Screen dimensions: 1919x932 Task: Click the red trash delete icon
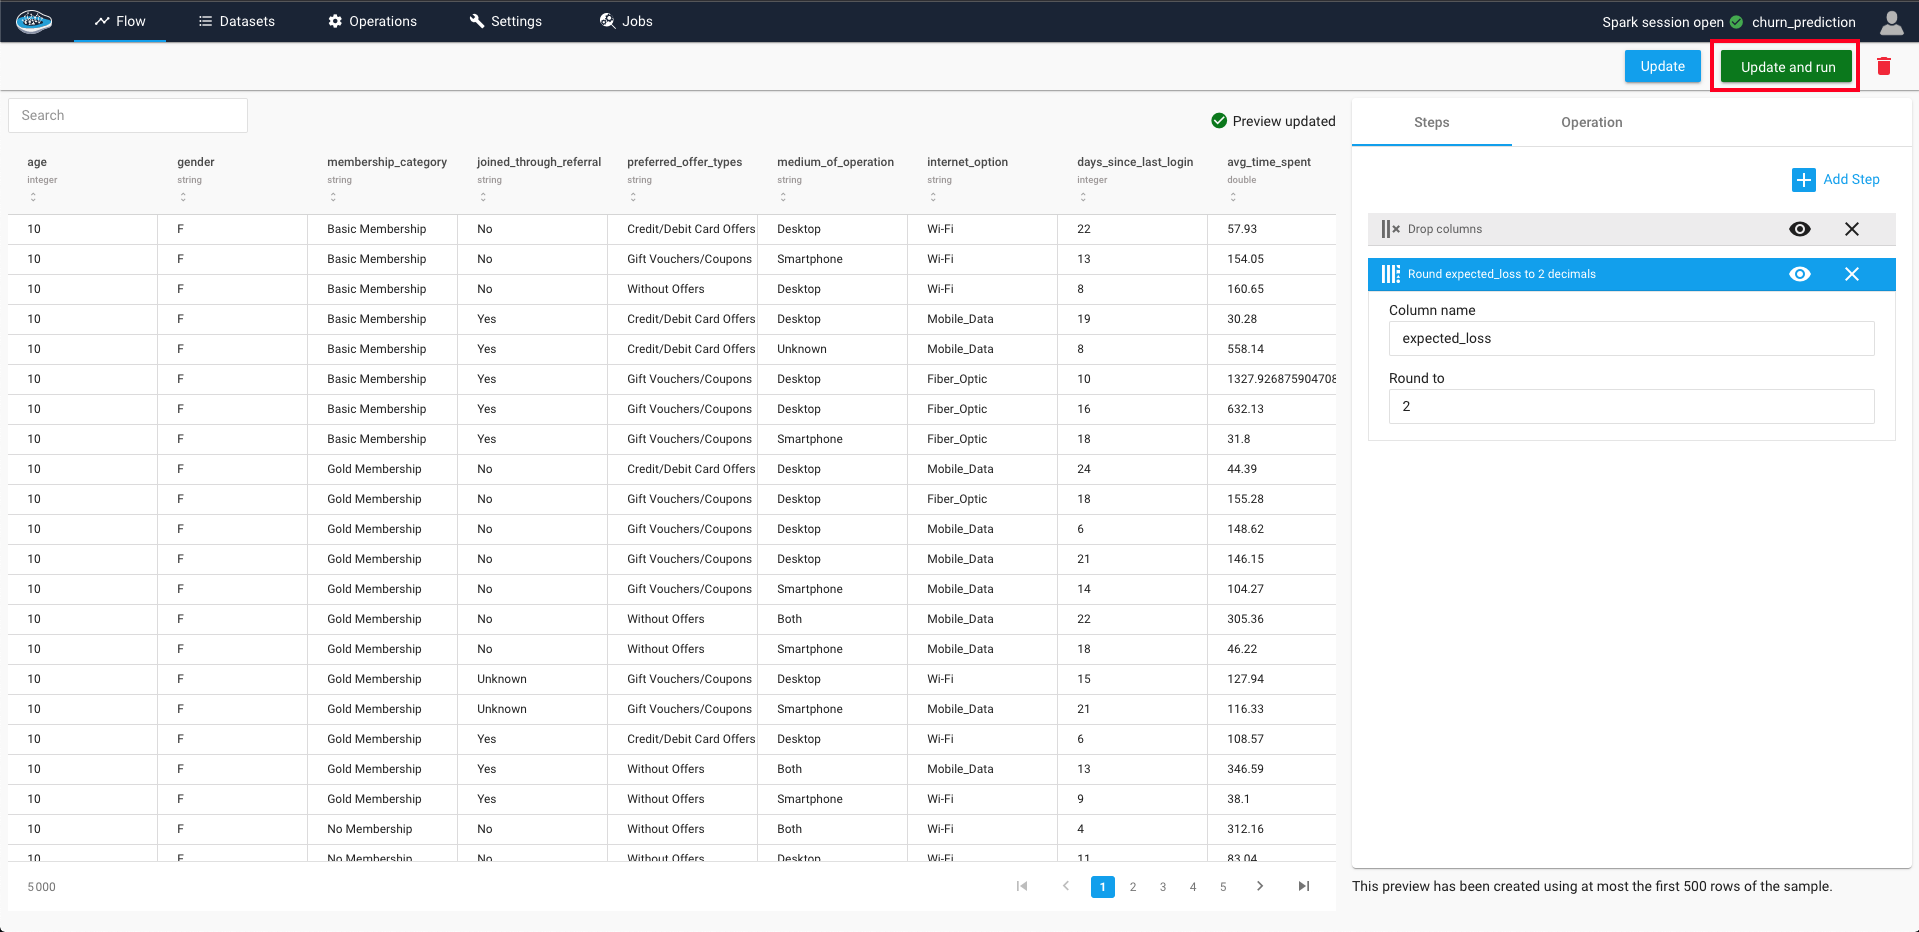[1884, 66]
